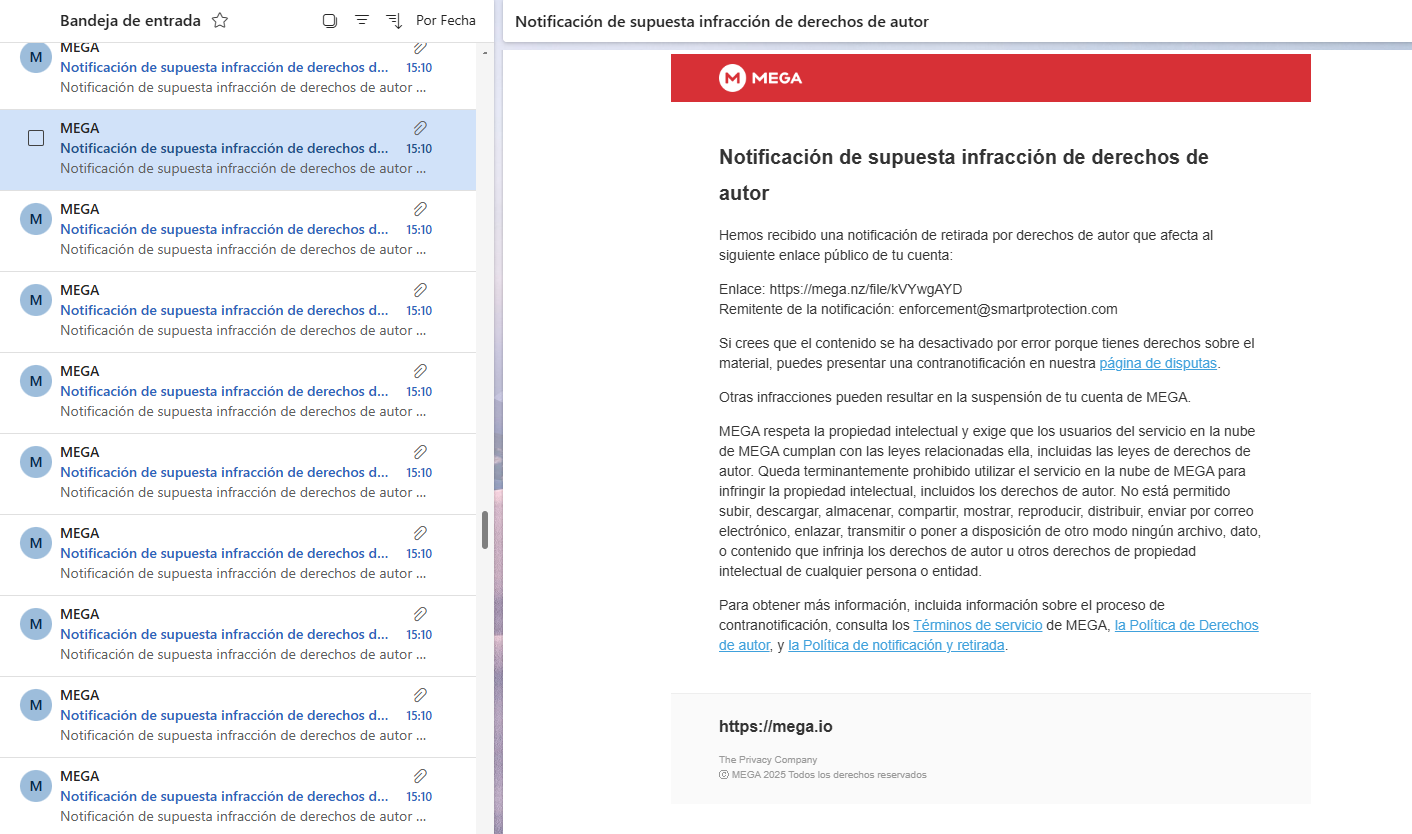Open the Términos de servicio link
Viewport: 1412px width, 834px height.
pos(977,624)
